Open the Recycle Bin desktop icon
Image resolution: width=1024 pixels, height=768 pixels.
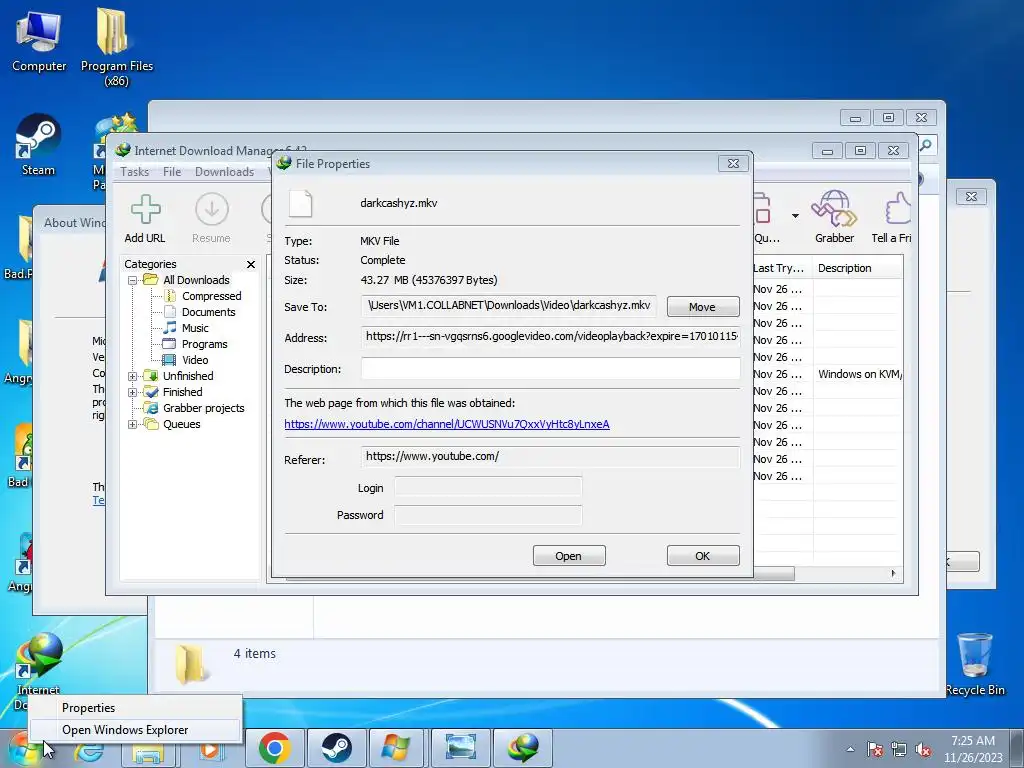click(975, 664)
